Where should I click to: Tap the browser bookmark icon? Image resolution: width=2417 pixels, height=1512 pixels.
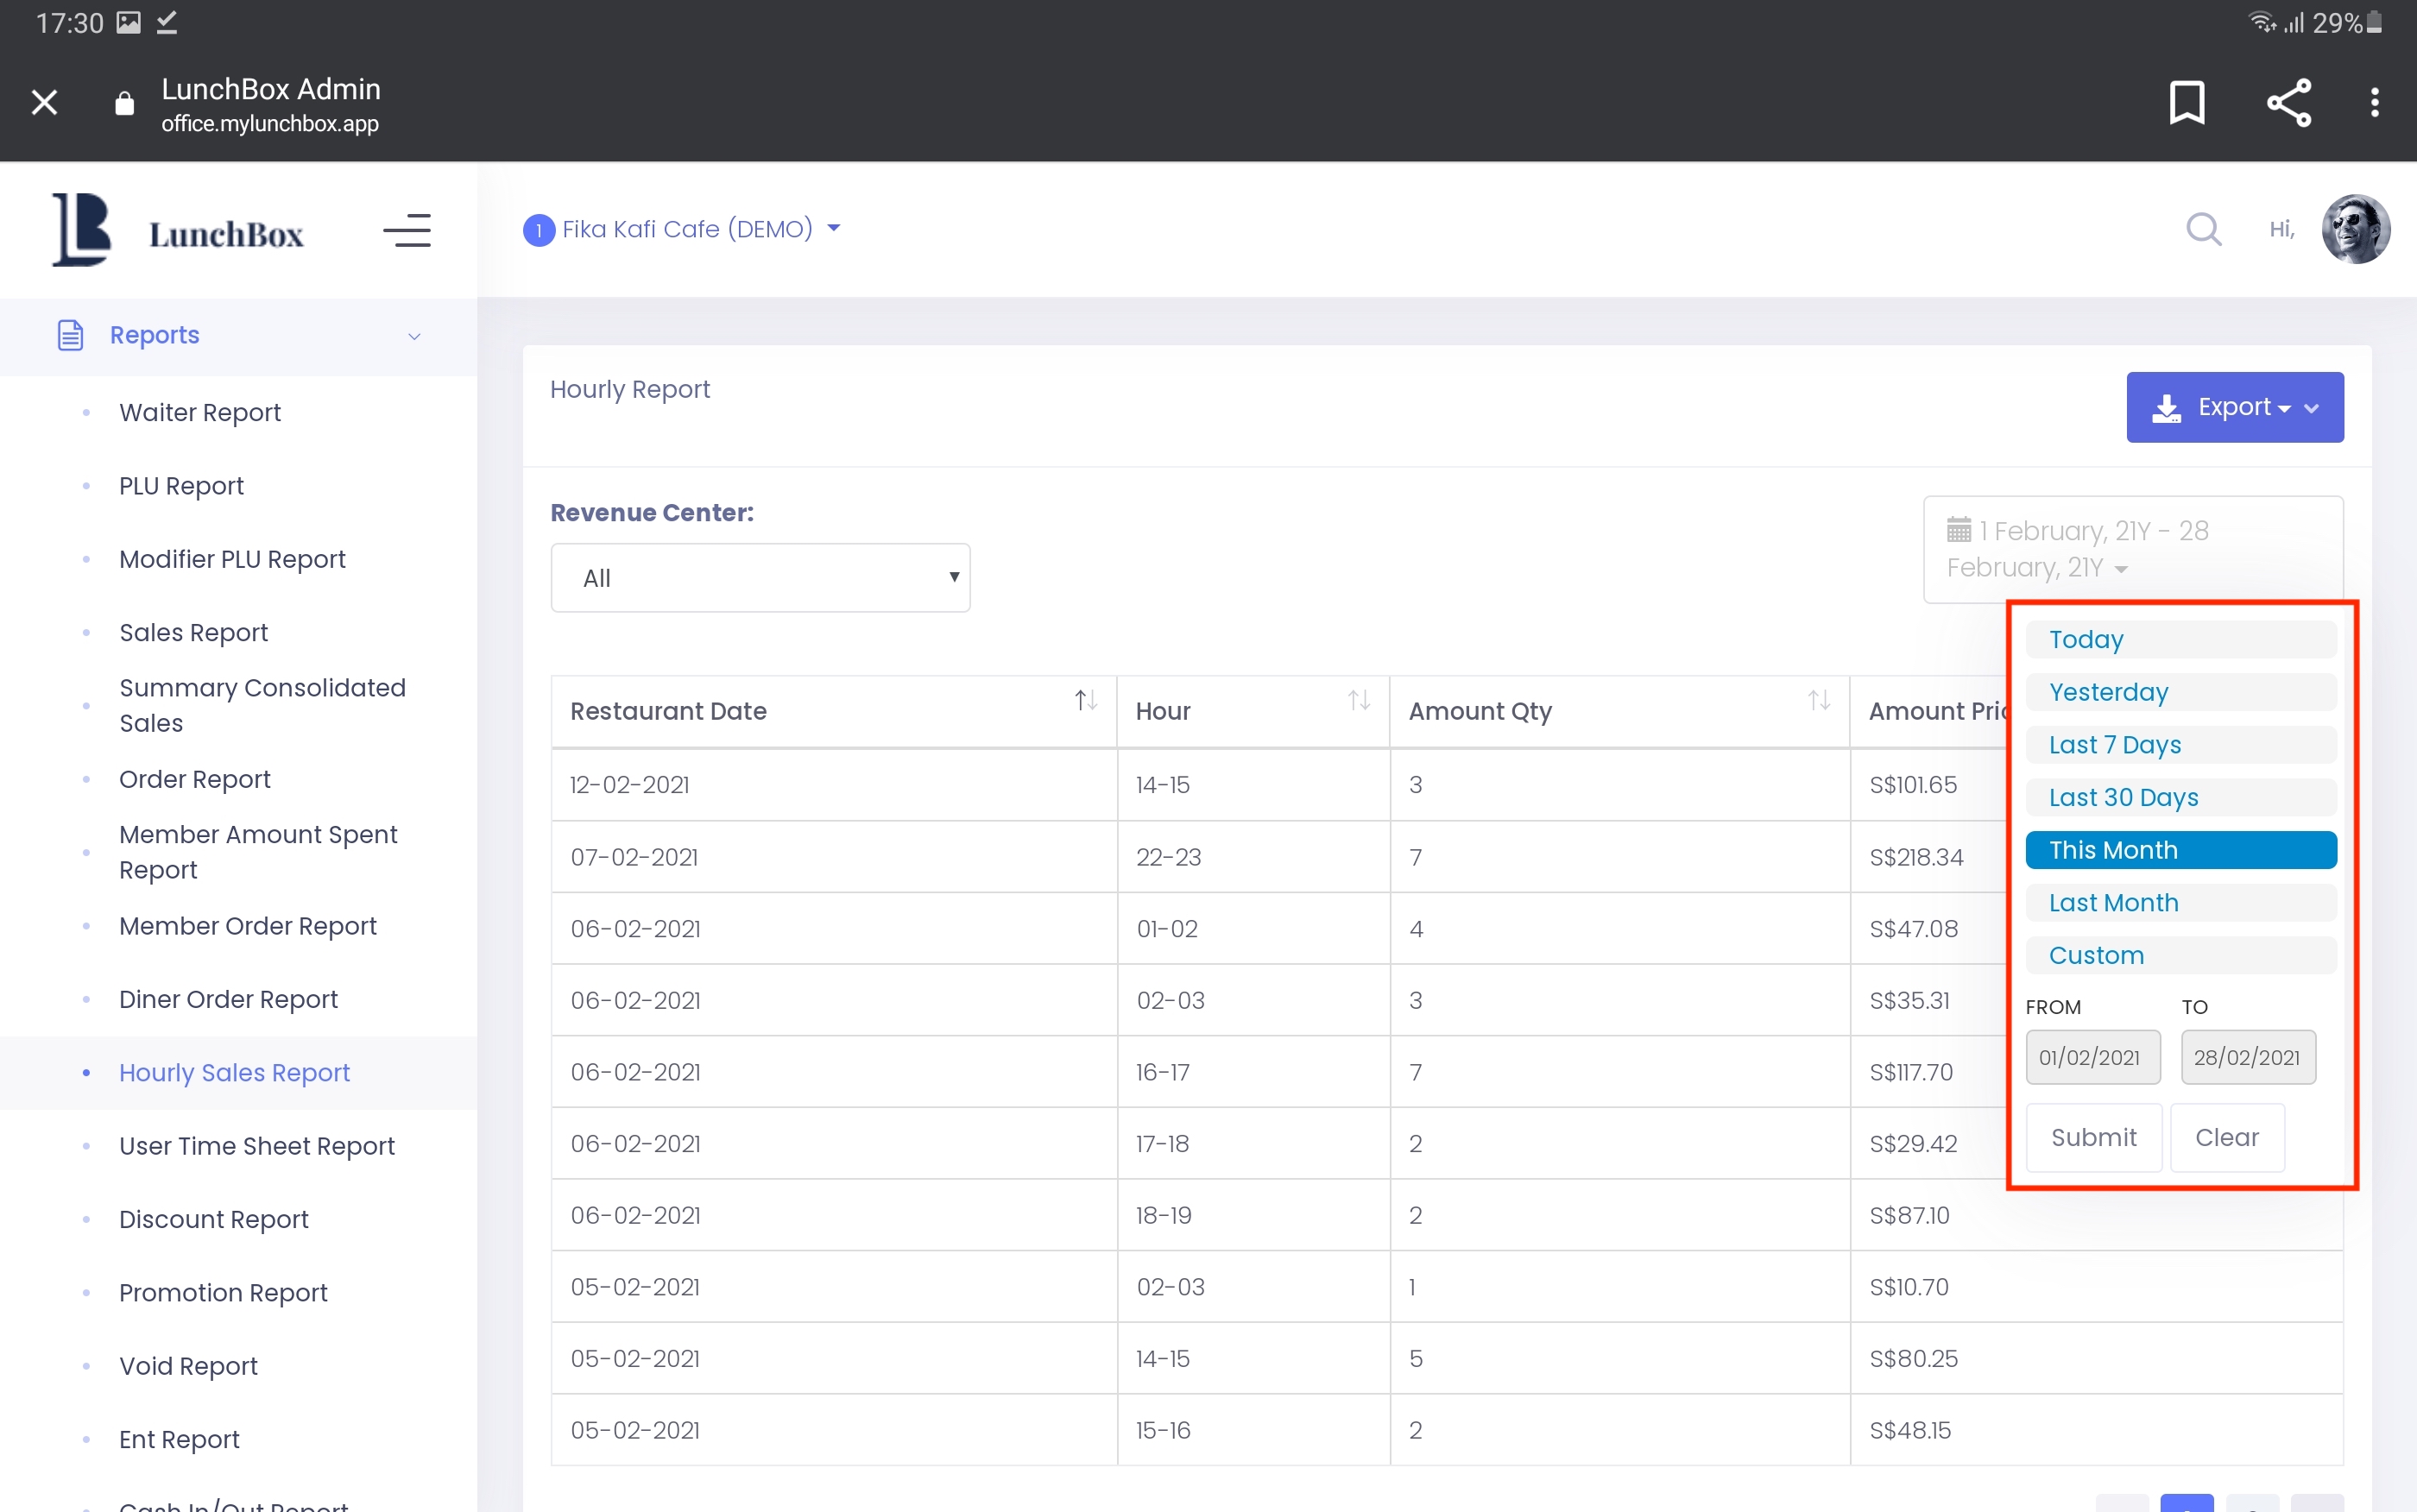tap(2186, 102)
